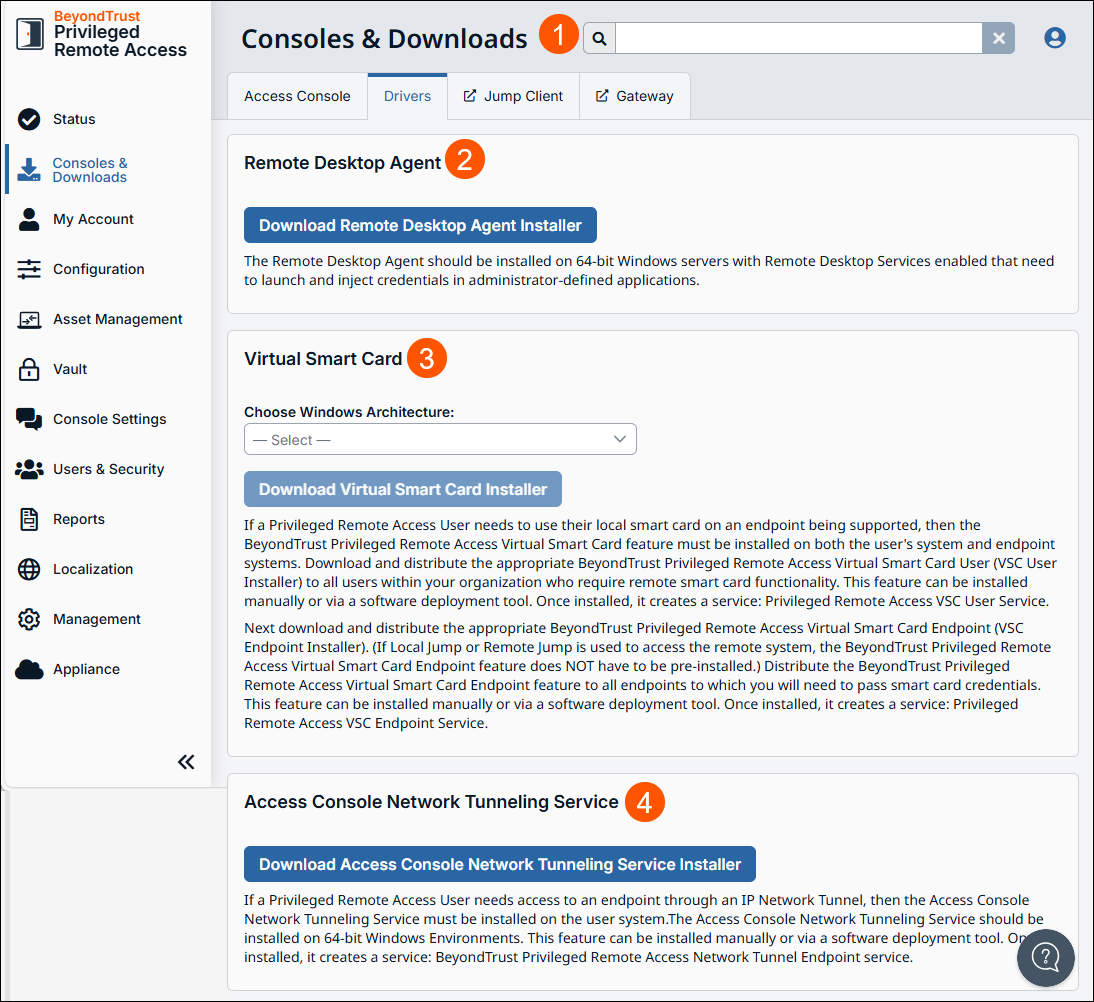Download the Remote Desktop Agent Installer
Image resolution: width=1094 pixels, height=1002 pixels.
click(x=419, y=224)
